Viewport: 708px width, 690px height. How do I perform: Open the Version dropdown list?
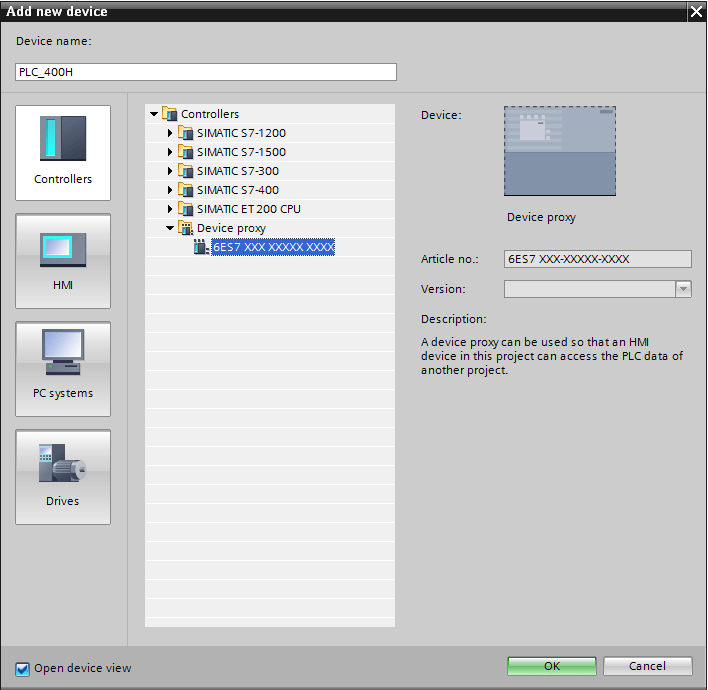click(x=683, y=289)
